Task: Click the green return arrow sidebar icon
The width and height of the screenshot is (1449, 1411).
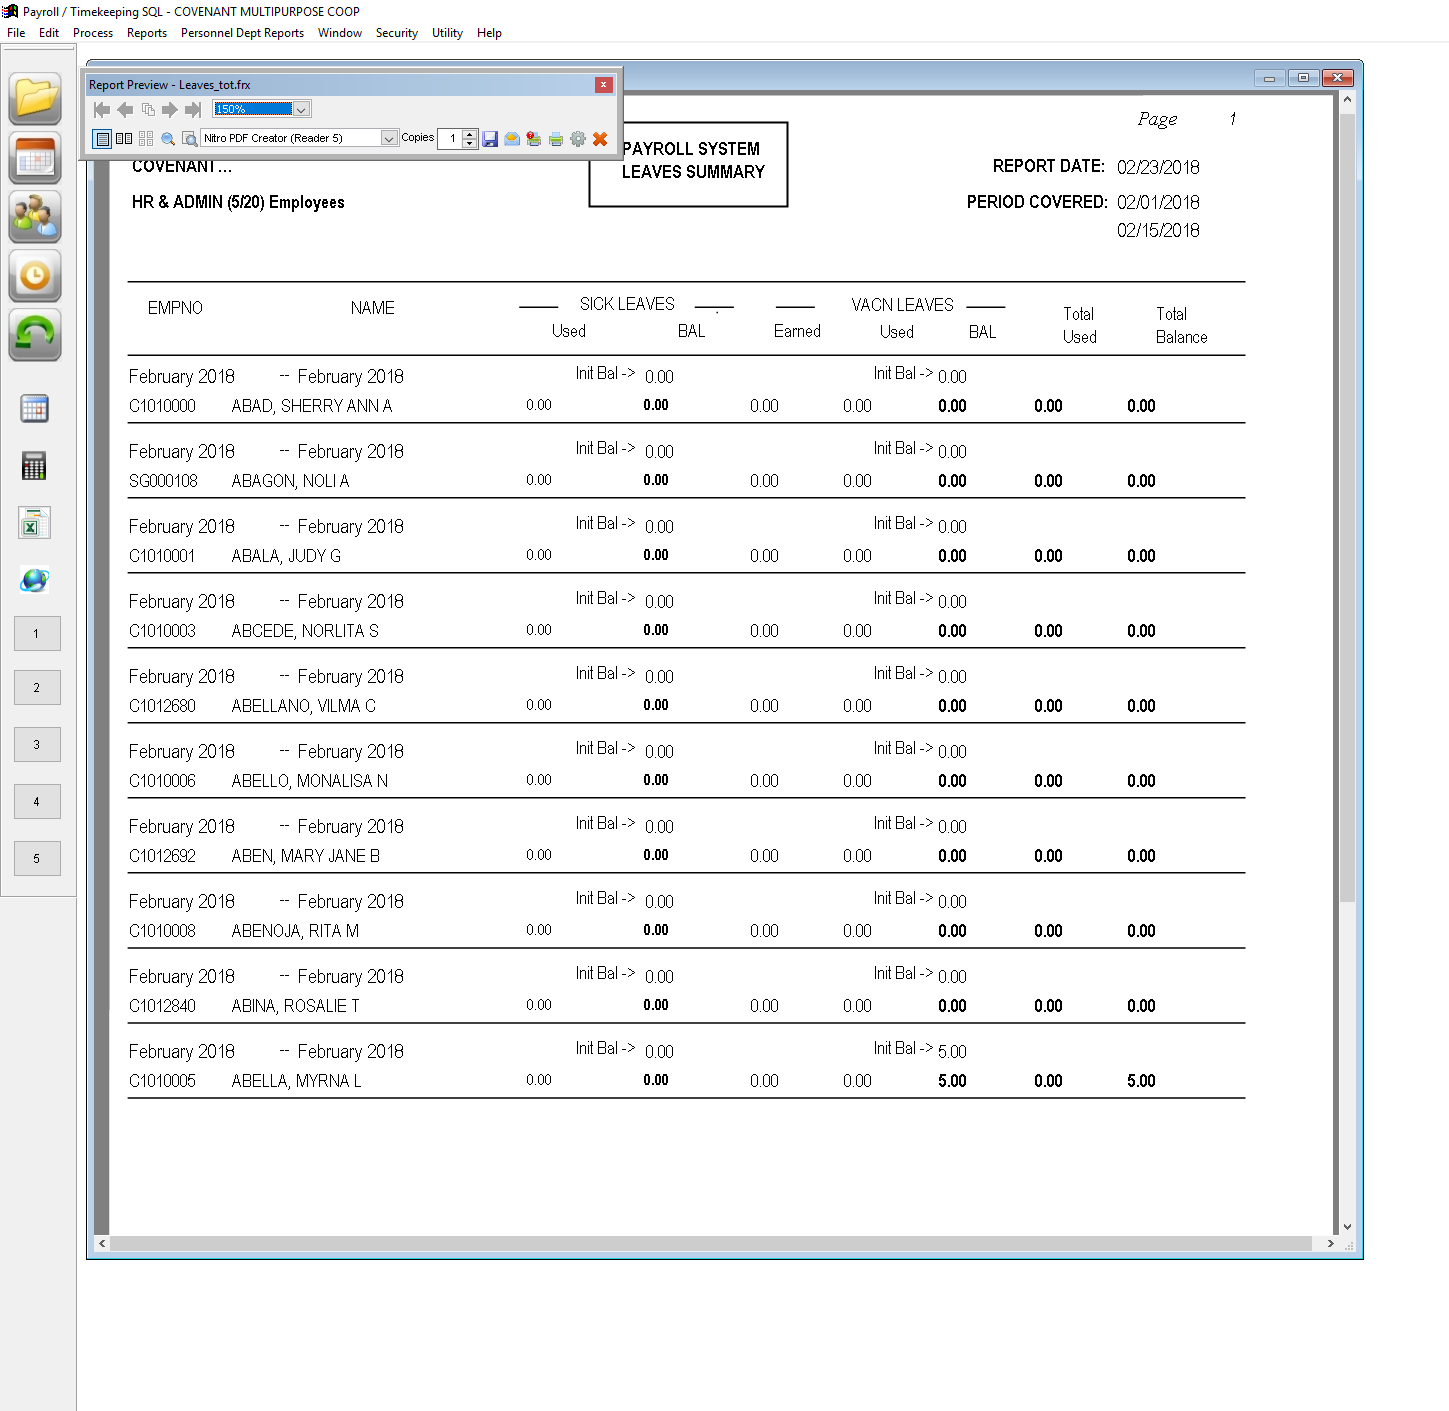Action: (35, 335)
